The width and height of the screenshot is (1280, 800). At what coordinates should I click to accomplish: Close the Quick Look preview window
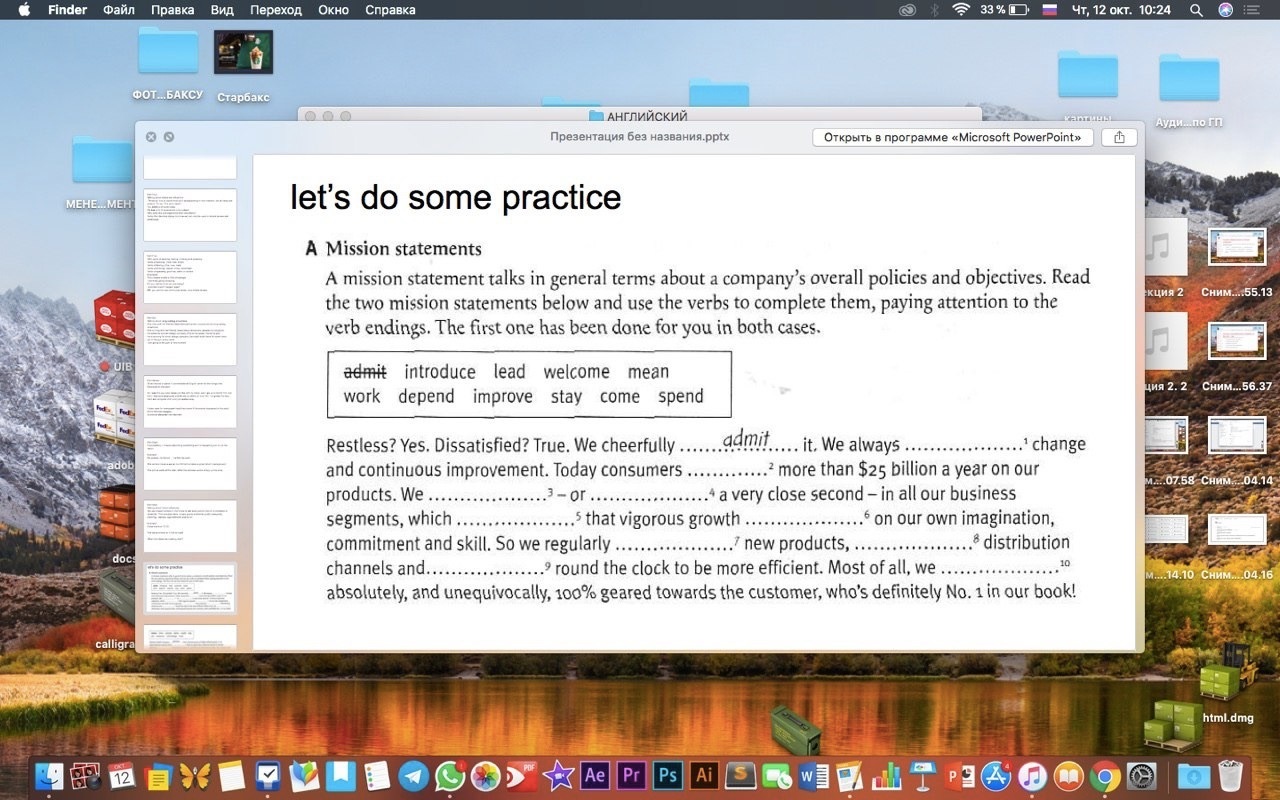(151, 137)
